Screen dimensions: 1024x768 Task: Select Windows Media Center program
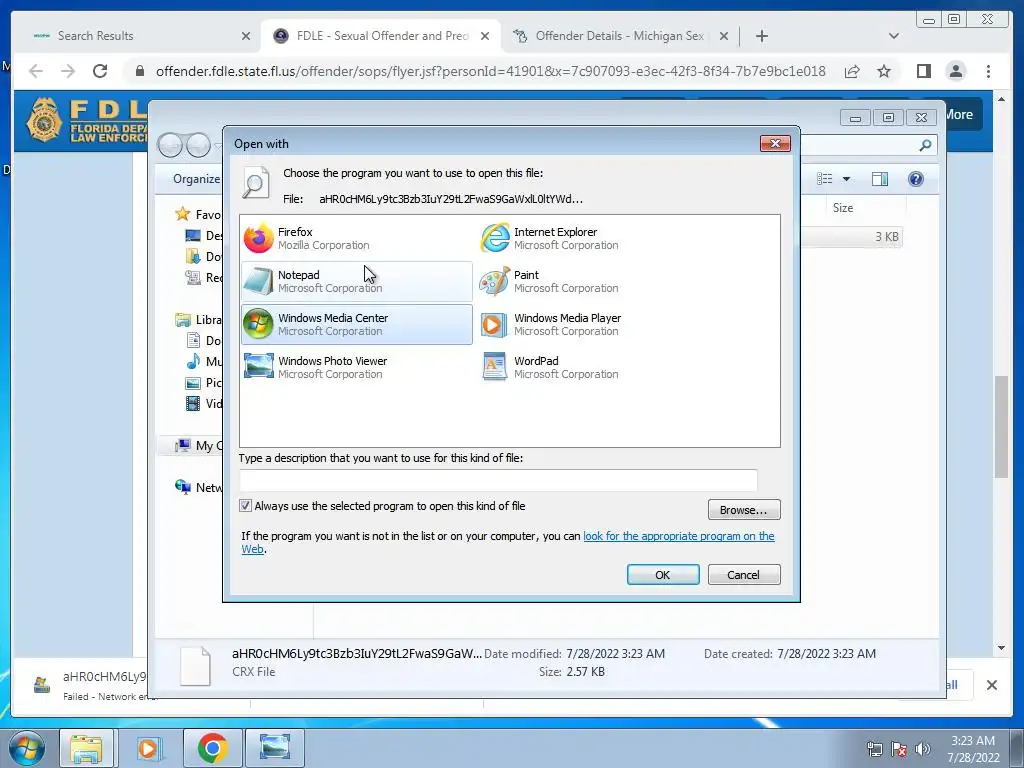click(x=357, y=325)
